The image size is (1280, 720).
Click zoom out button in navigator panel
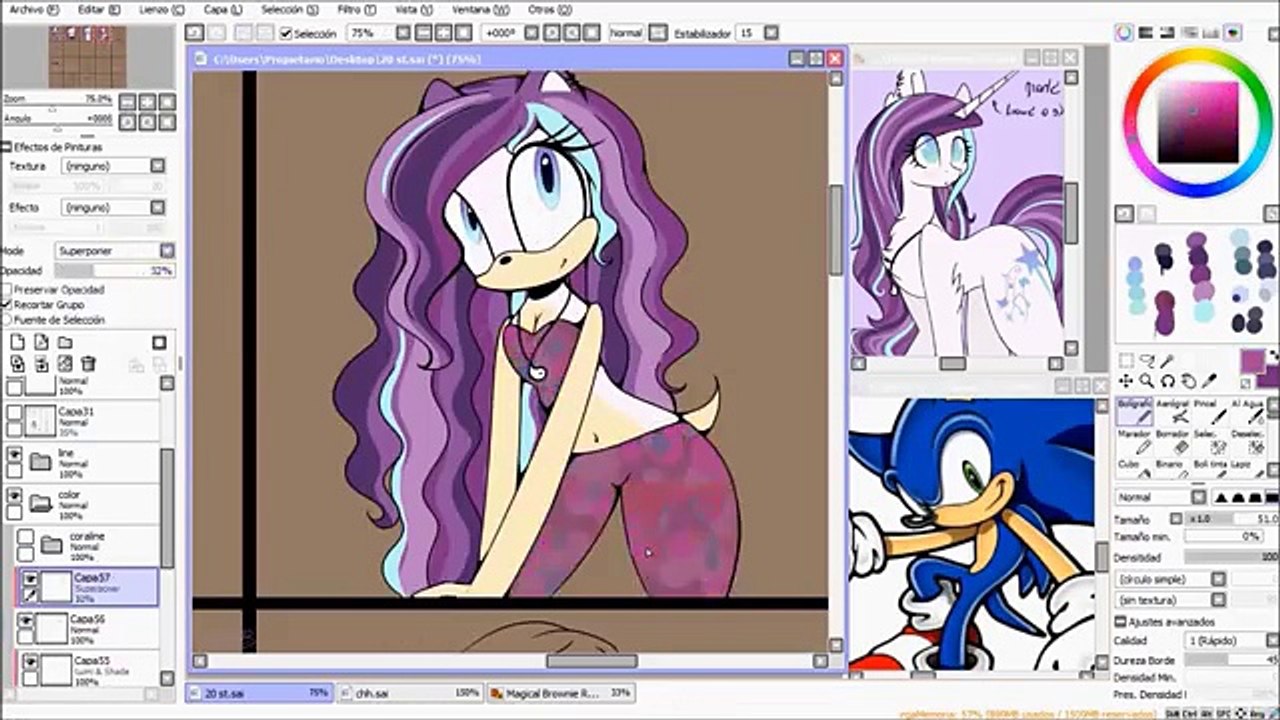127,101
